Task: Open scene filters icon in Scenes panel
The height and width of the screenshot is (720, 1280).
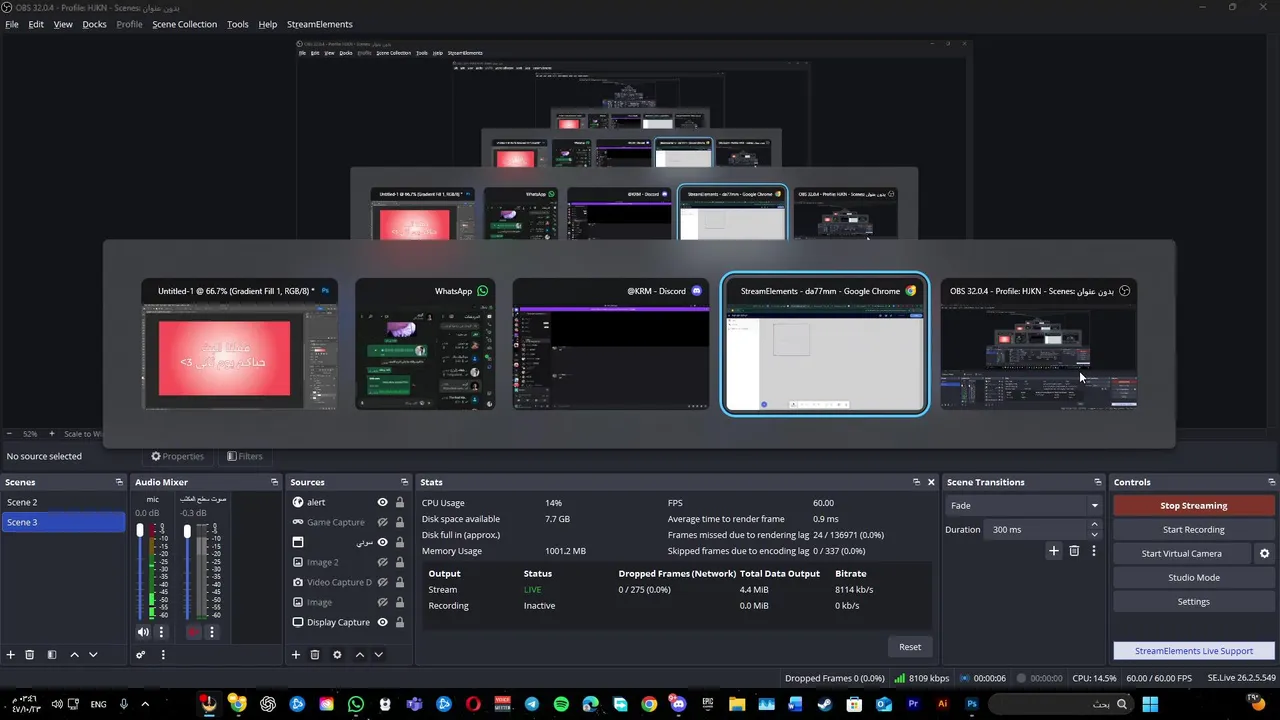Action: point(52,655)
